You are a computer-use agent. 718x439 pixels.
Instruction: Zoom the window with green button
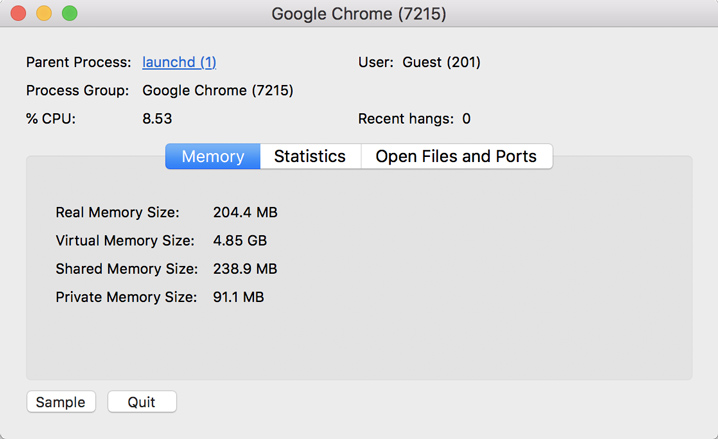pos(70,14)
